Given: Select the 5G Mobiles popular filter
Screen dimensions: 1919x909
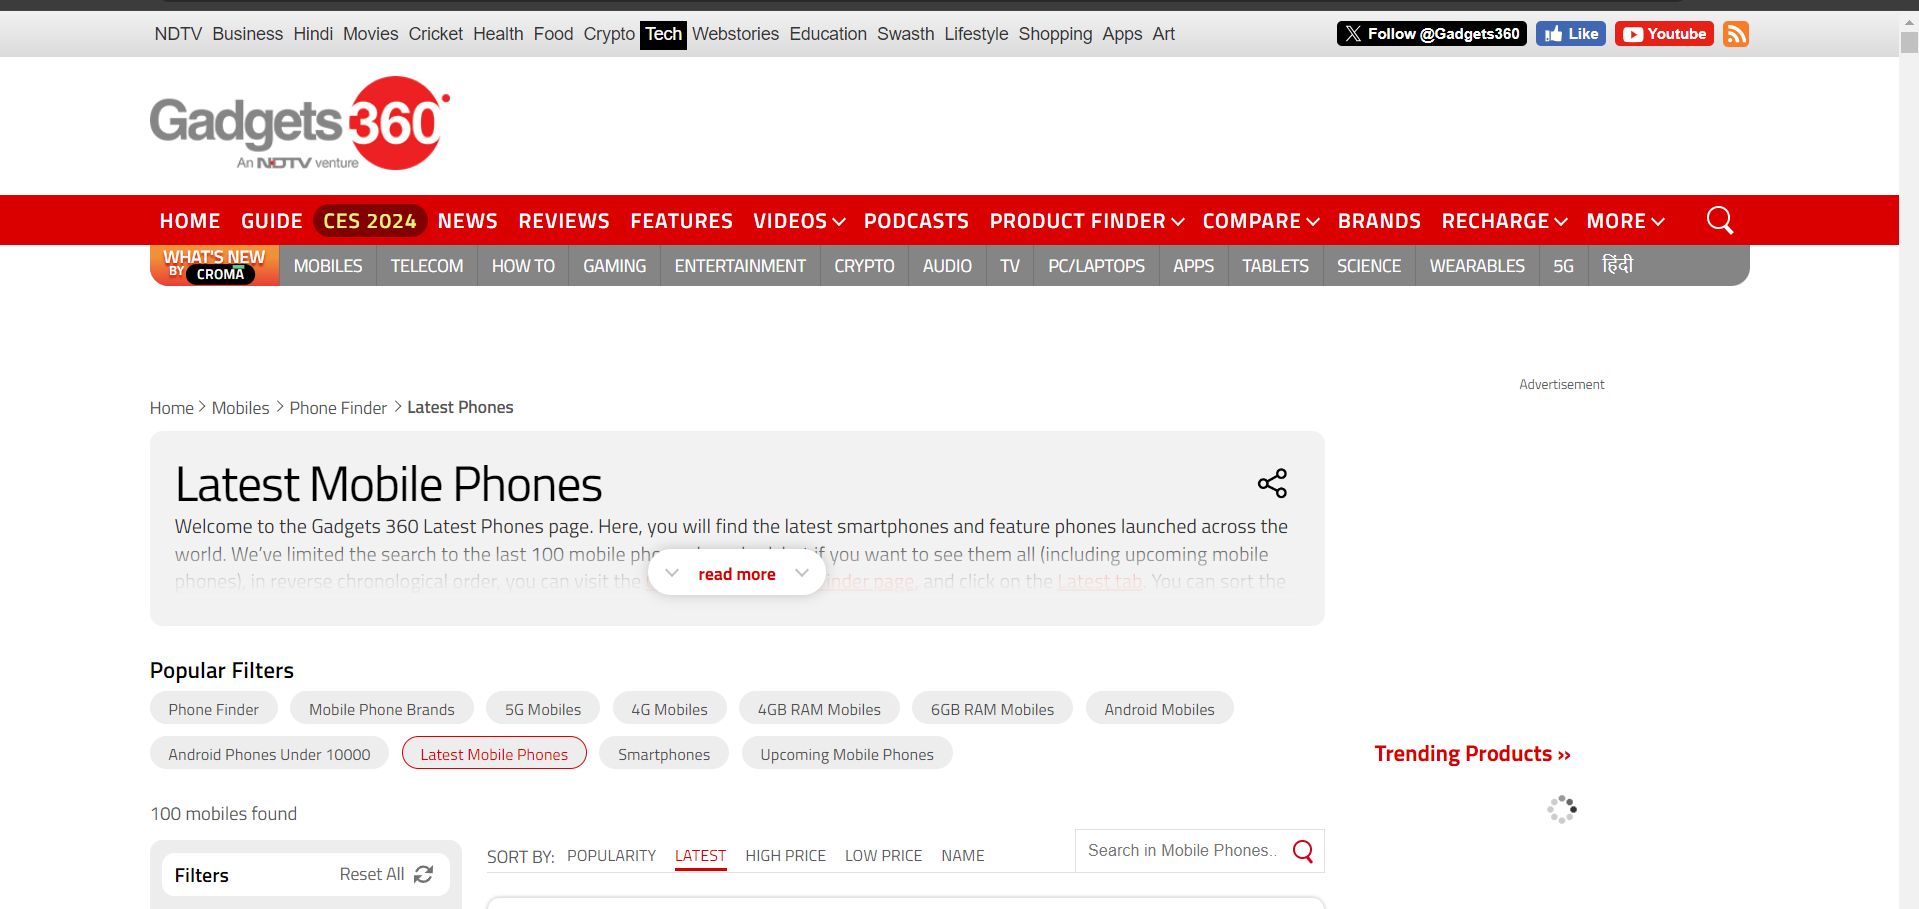Looking at the screenshot, I should click(543, 709).
